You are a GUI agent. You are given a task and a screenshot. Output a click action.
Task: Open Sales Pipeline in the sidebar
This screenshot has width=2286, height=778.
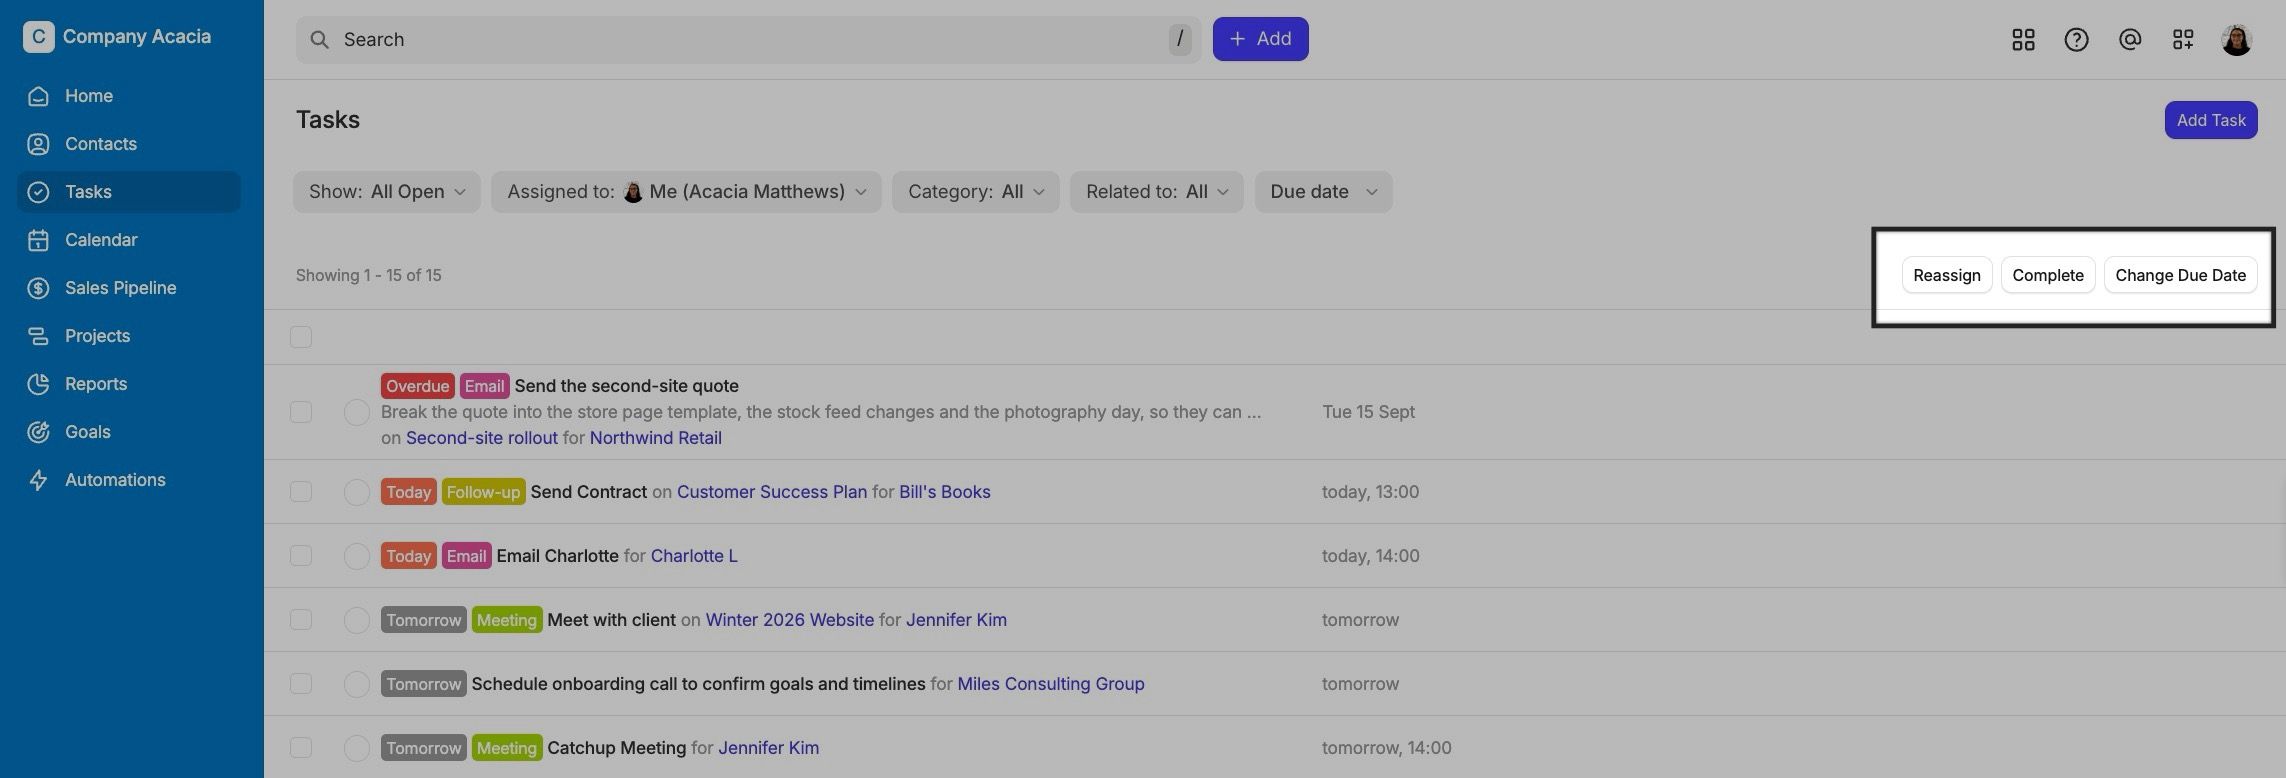129,288
